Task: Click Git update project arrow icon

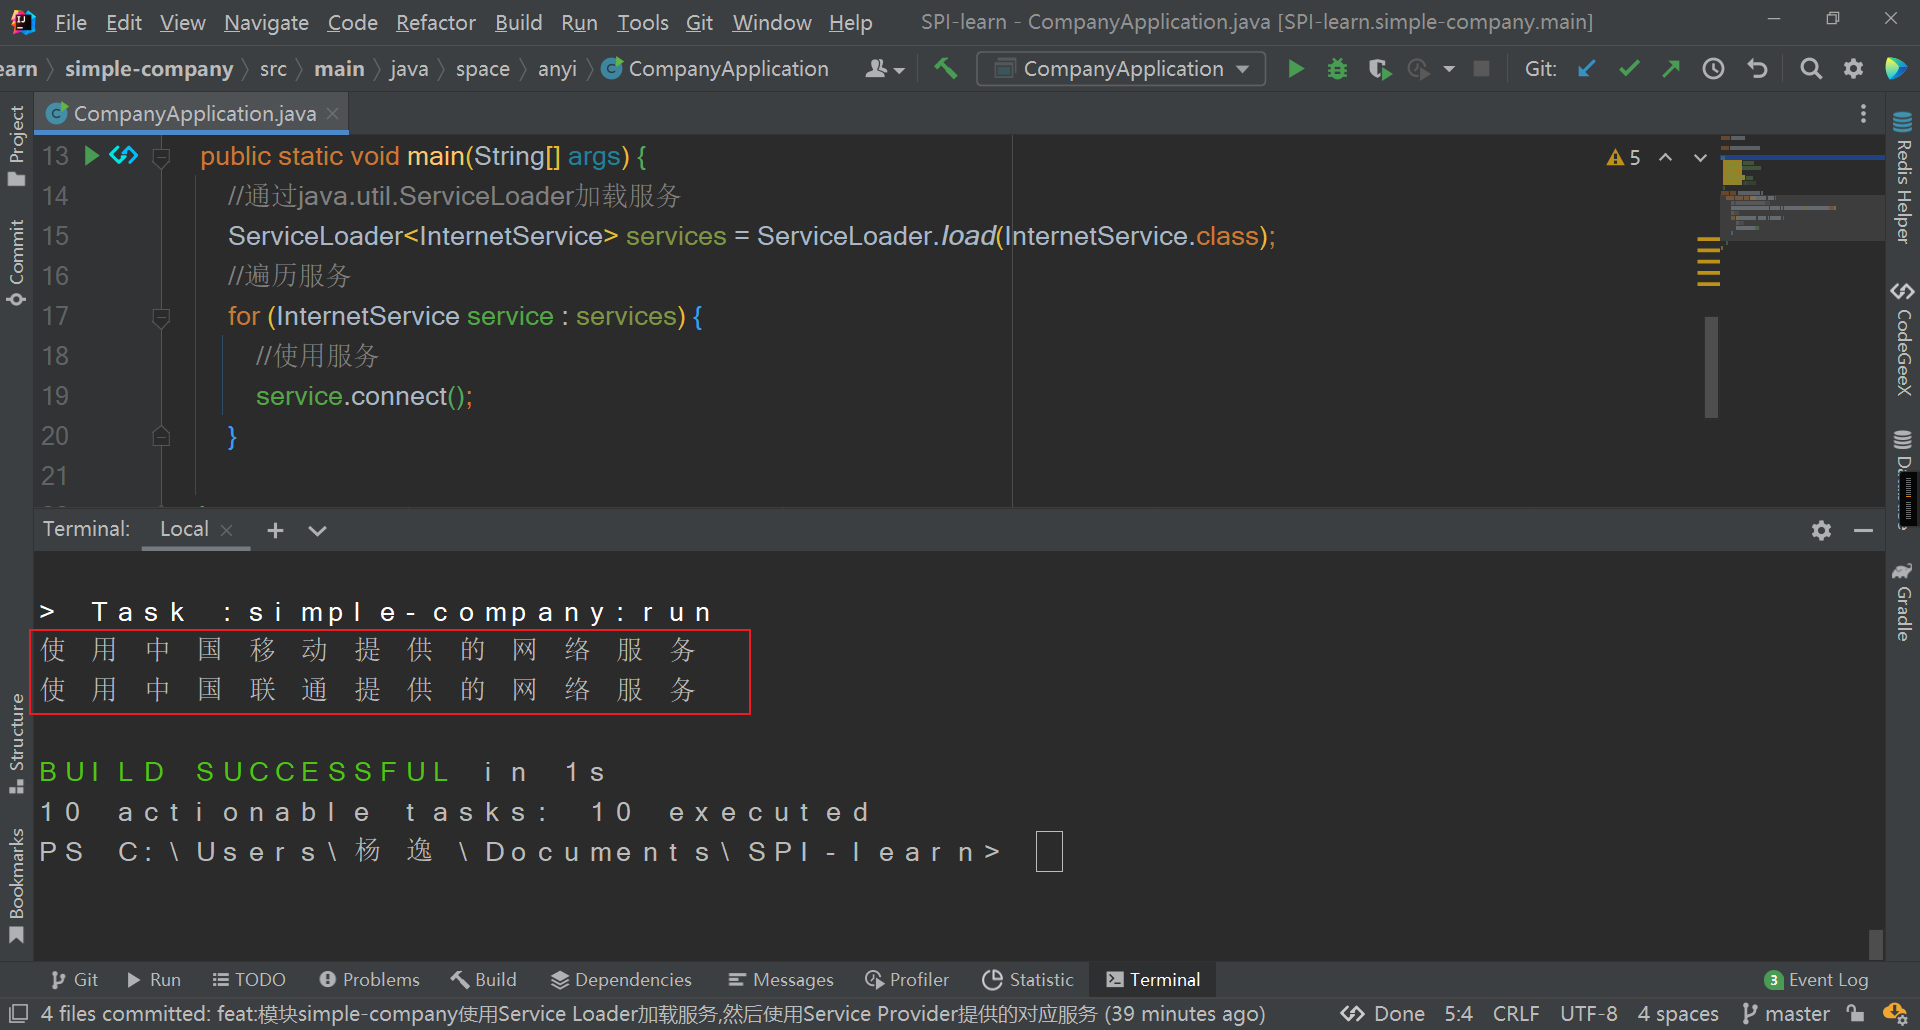Action: [x=1586, y=69]
